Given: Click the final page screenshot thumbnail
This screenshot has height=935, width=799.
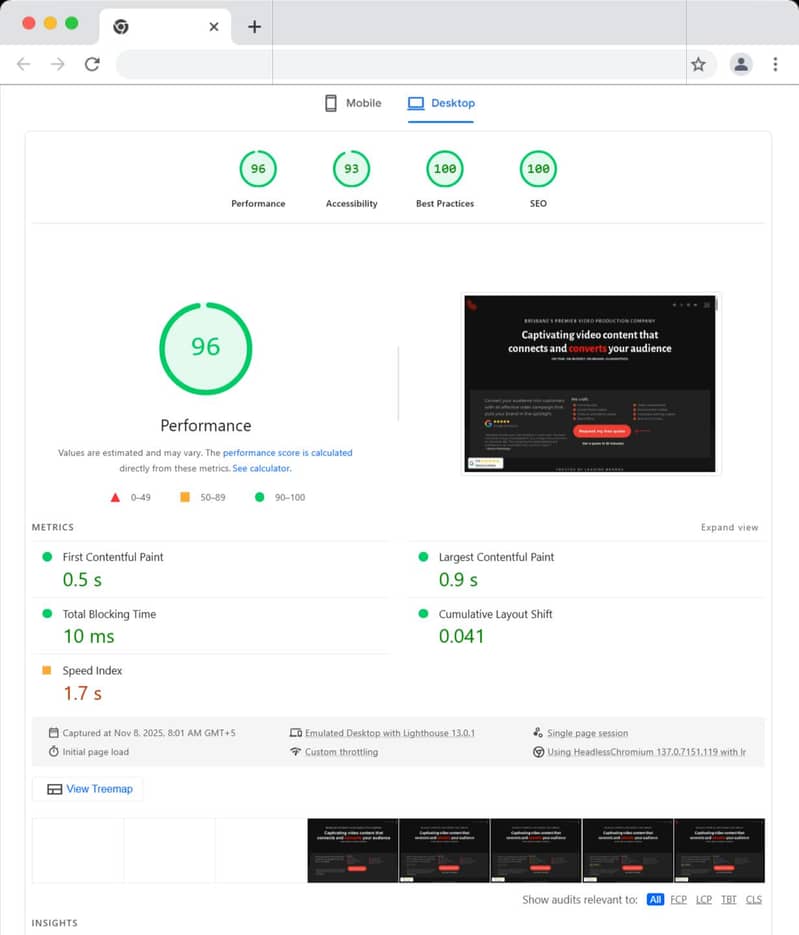Looking at the screenshot, I should tap(590, 383).
